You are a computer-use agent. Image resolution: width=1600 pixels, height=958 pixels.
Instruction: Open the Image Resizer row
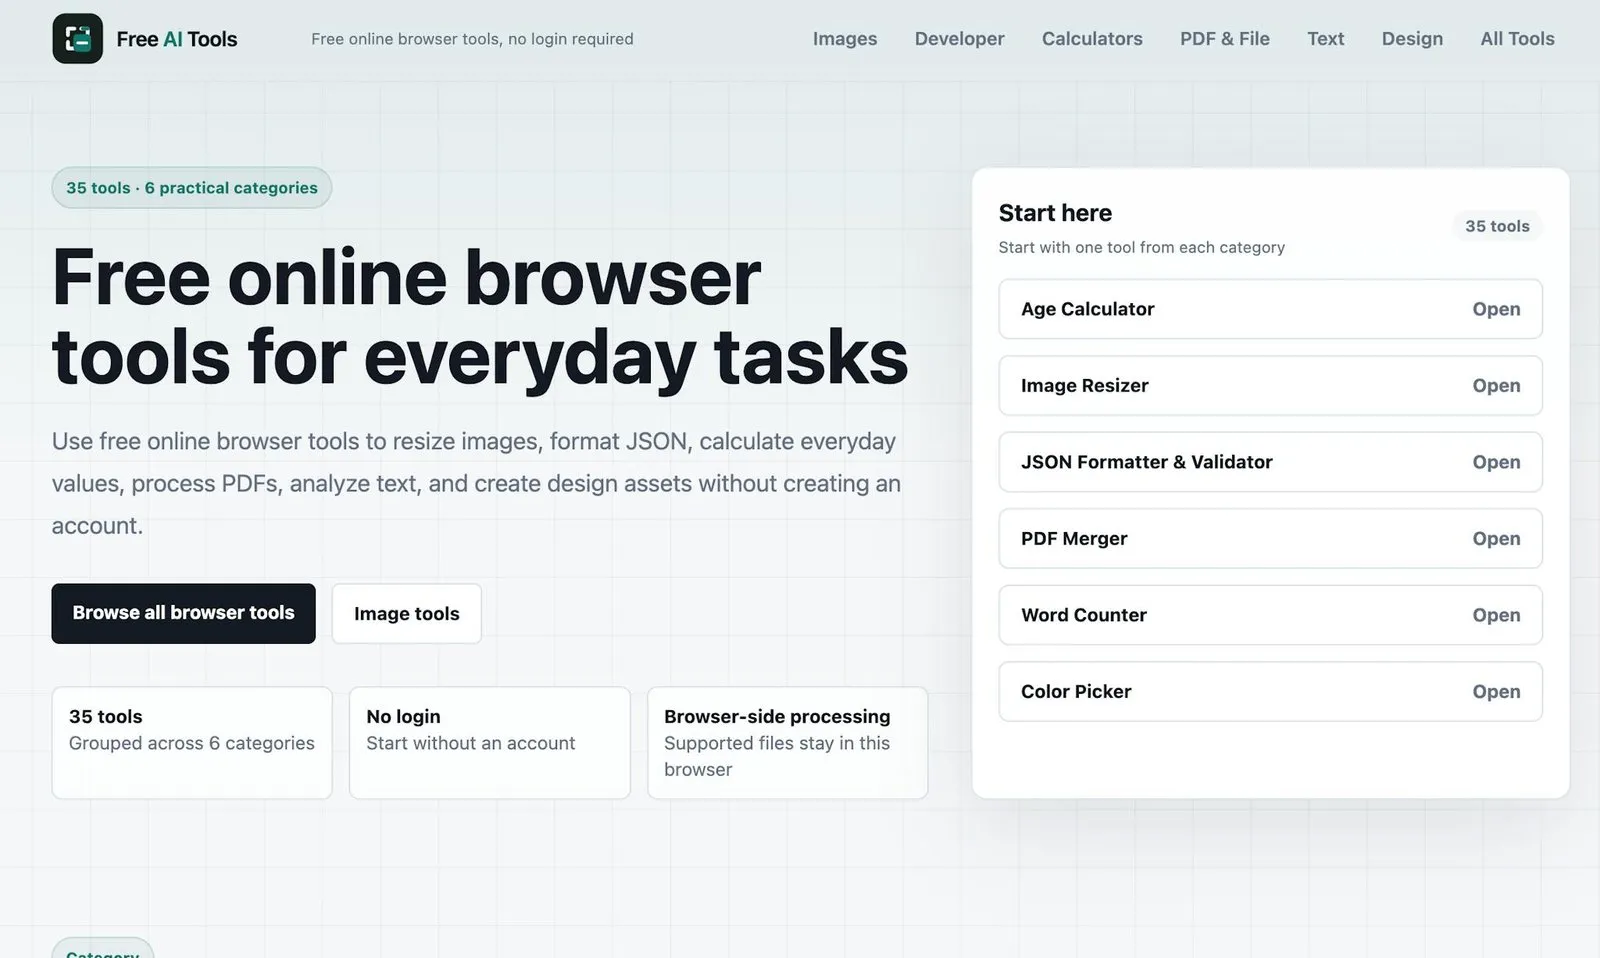click(x=1270, y=385)
